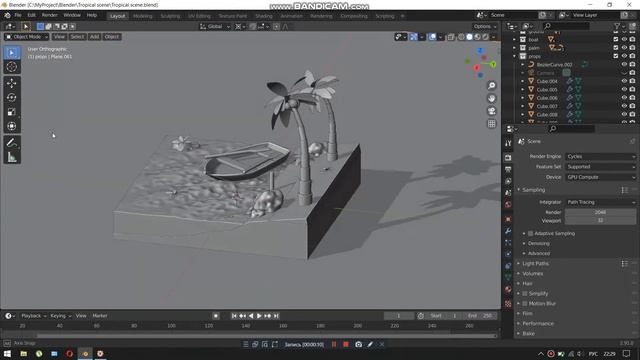Viewport: 640px width, 360px height.
Task: Open the Options button in viewport header
Action: 485,27
